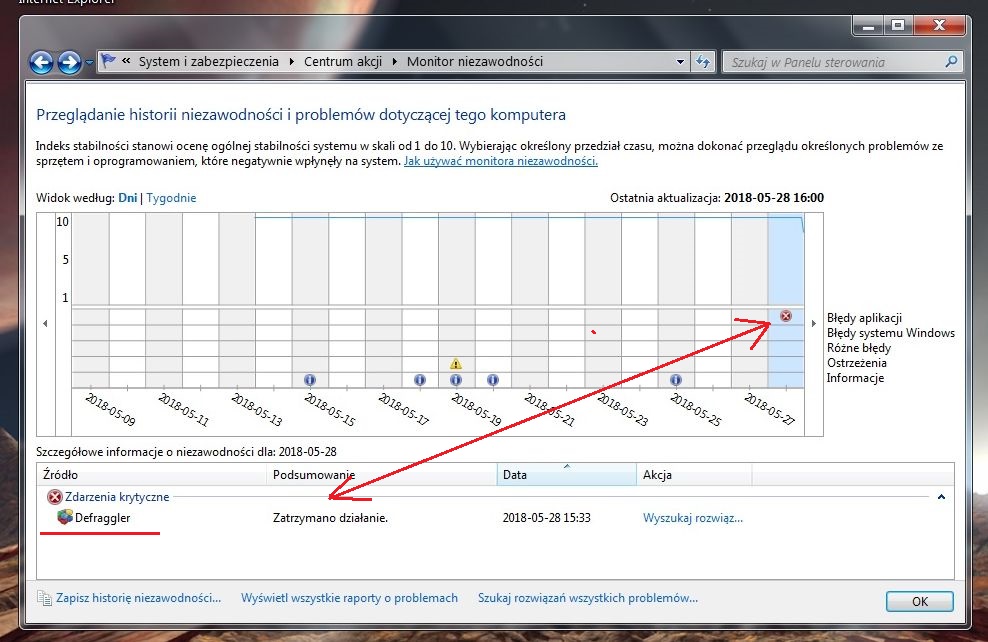Minimize the Monitor niezawodności window
The image size is (988, 642).
[868, 26]
